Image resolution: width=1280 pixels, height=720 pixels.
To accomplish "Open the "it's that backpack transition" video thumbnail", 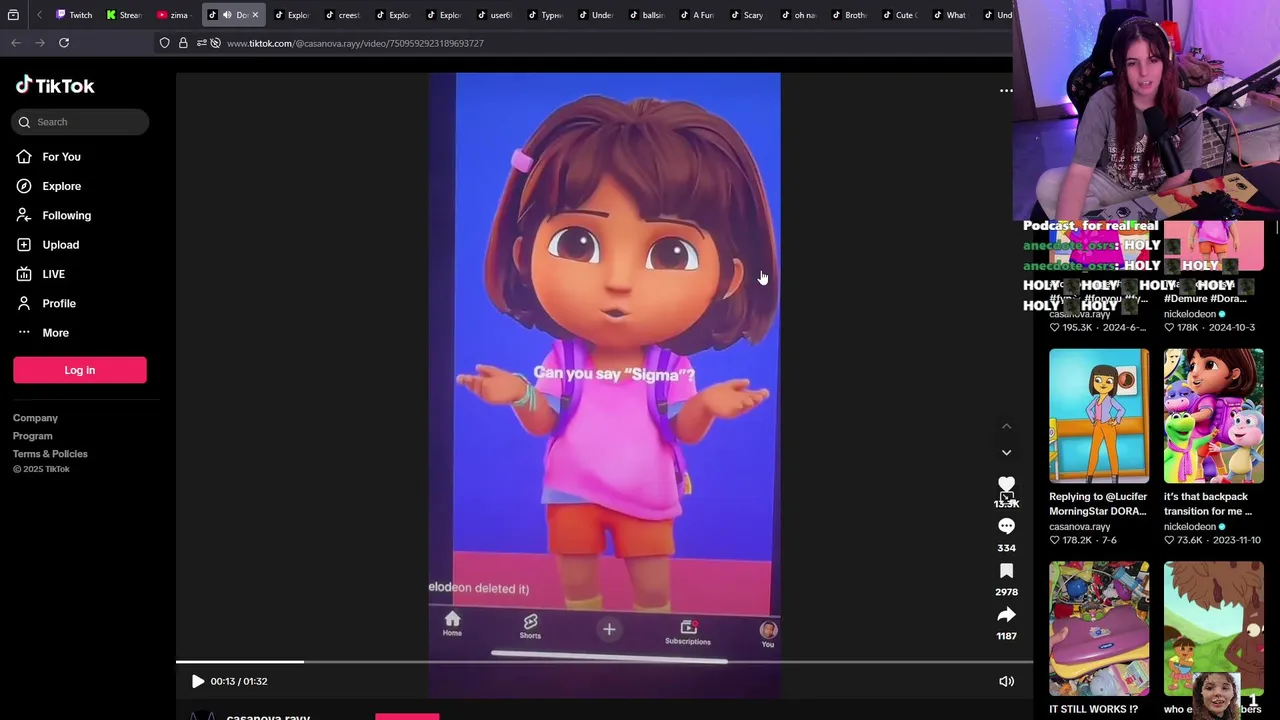I will pyautogui.click(x=1213, y=415).
